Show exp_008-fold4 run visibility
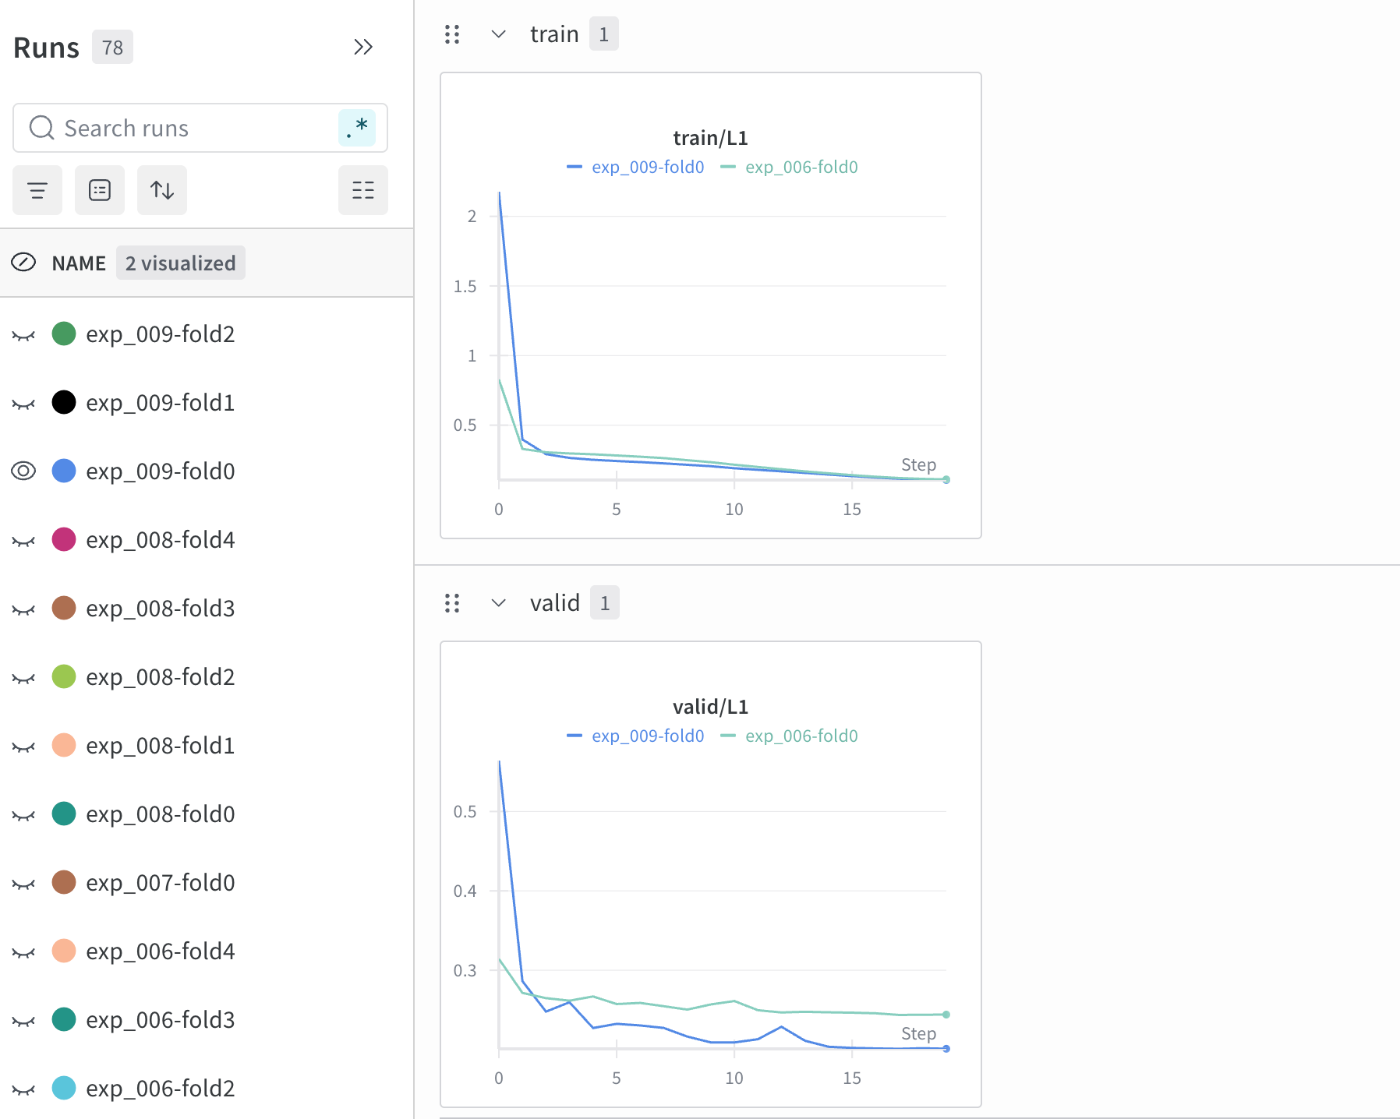The height and width of the screenshot is (1119, 1400). tap(23, 541)
